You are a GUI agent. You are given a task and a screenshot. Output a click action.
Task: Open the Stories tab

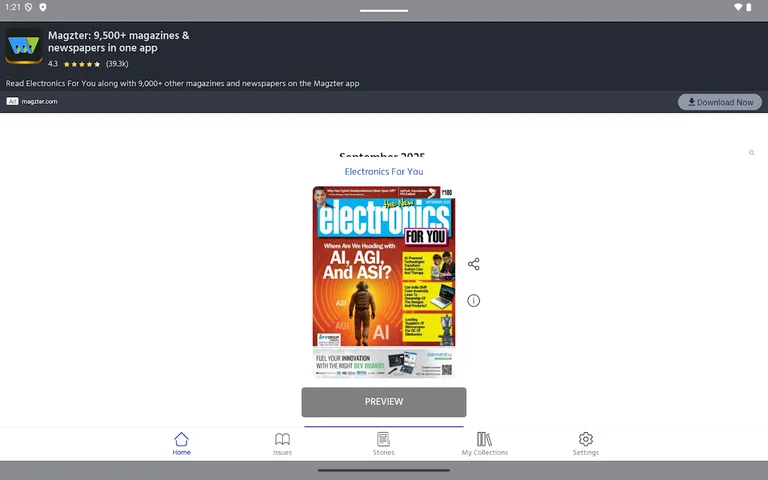(384, 444)
